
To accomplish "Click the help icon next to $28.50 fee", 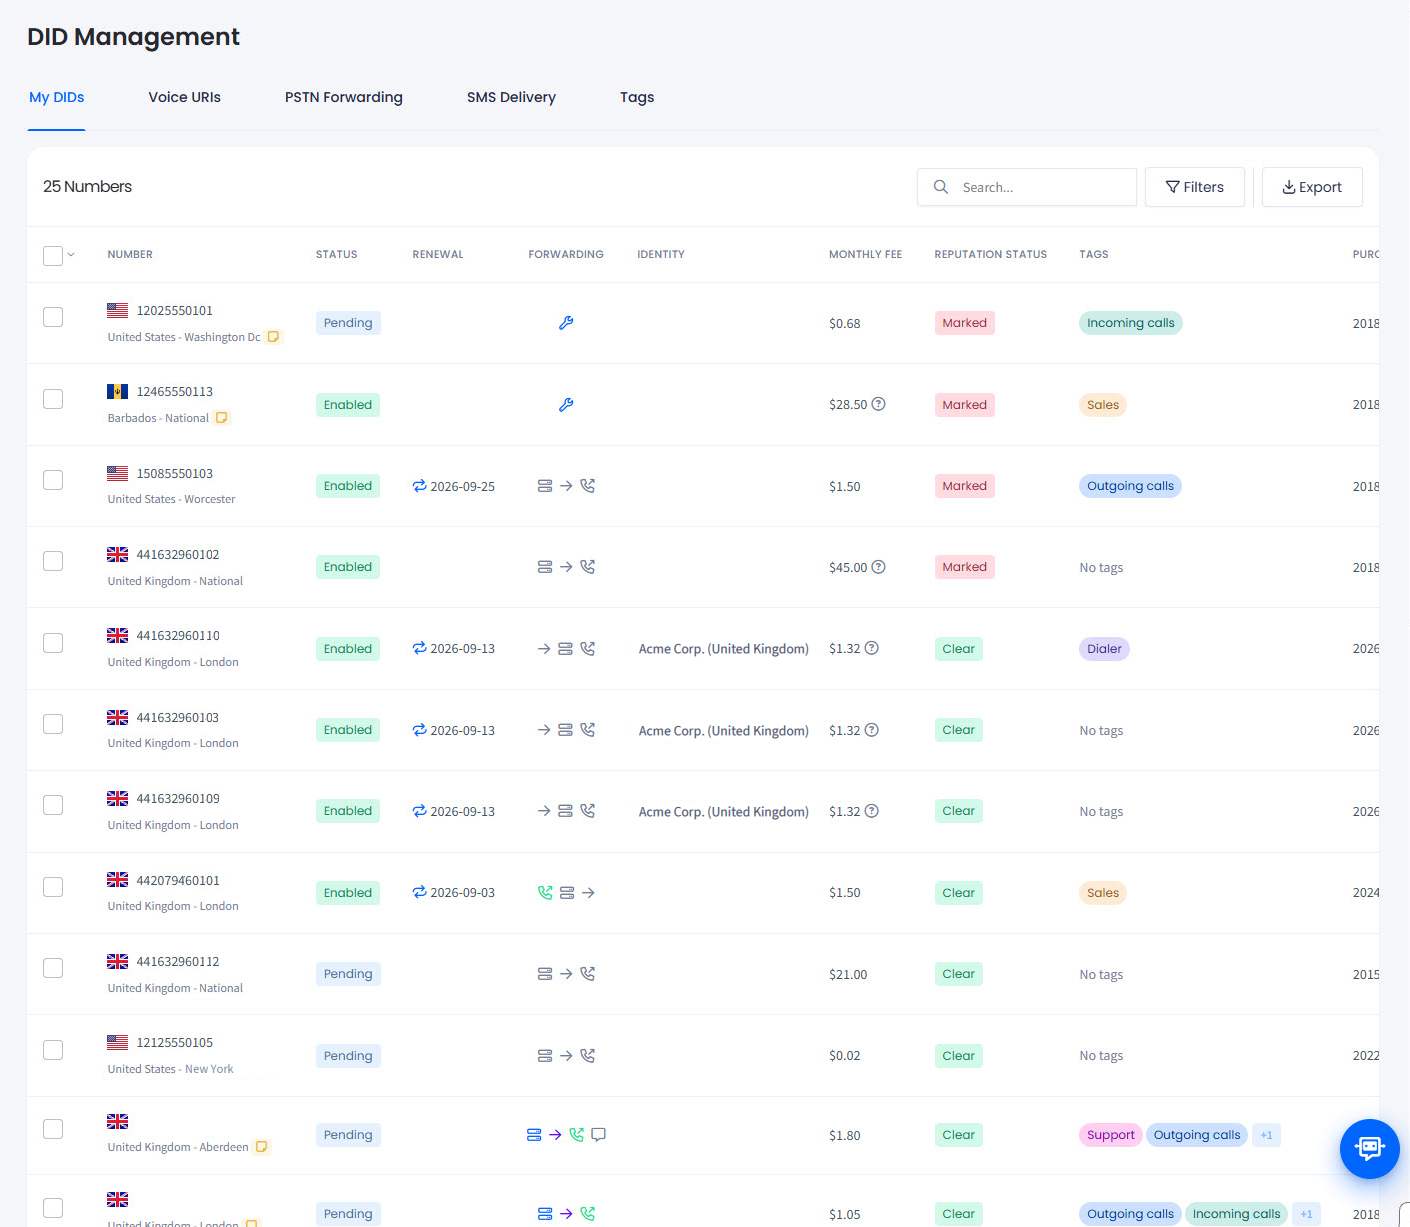I will [x=878, y=404].
